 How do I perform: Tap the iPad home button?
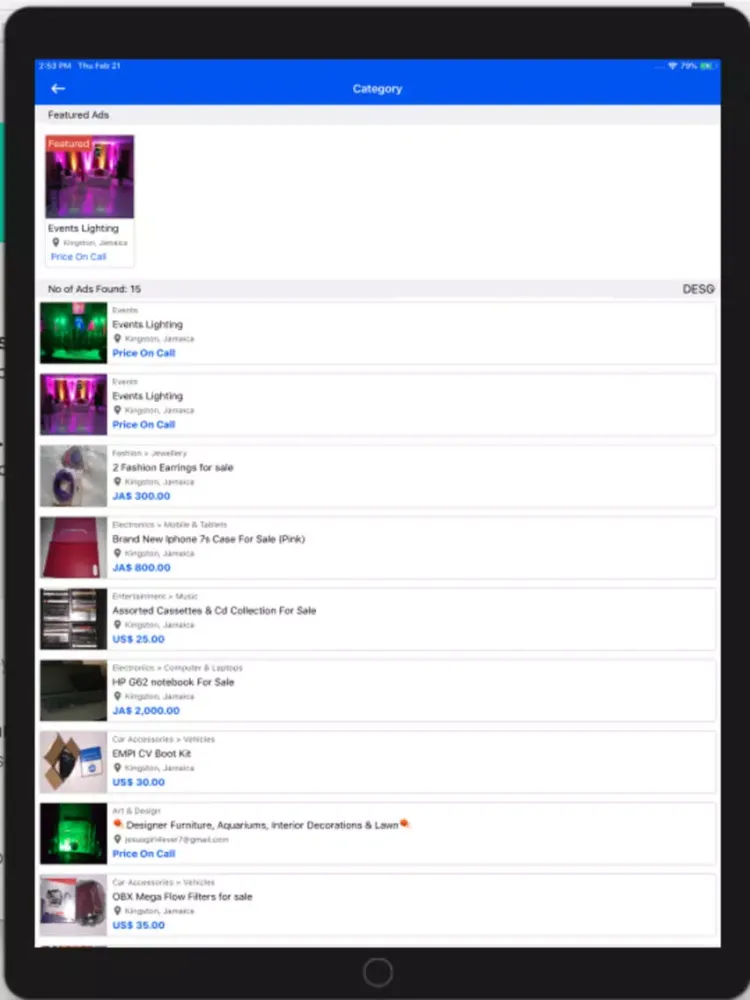point(378,973)
